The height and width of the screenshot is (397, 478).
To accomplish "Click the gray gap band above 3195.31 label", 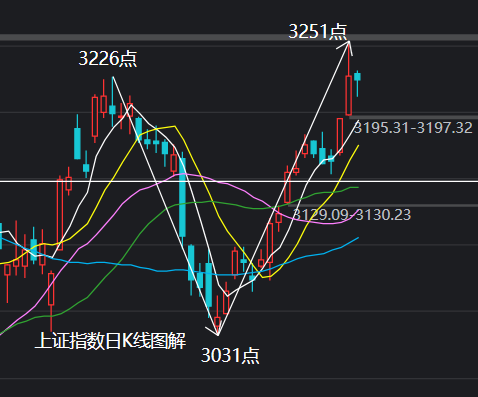I will point(413,117).
